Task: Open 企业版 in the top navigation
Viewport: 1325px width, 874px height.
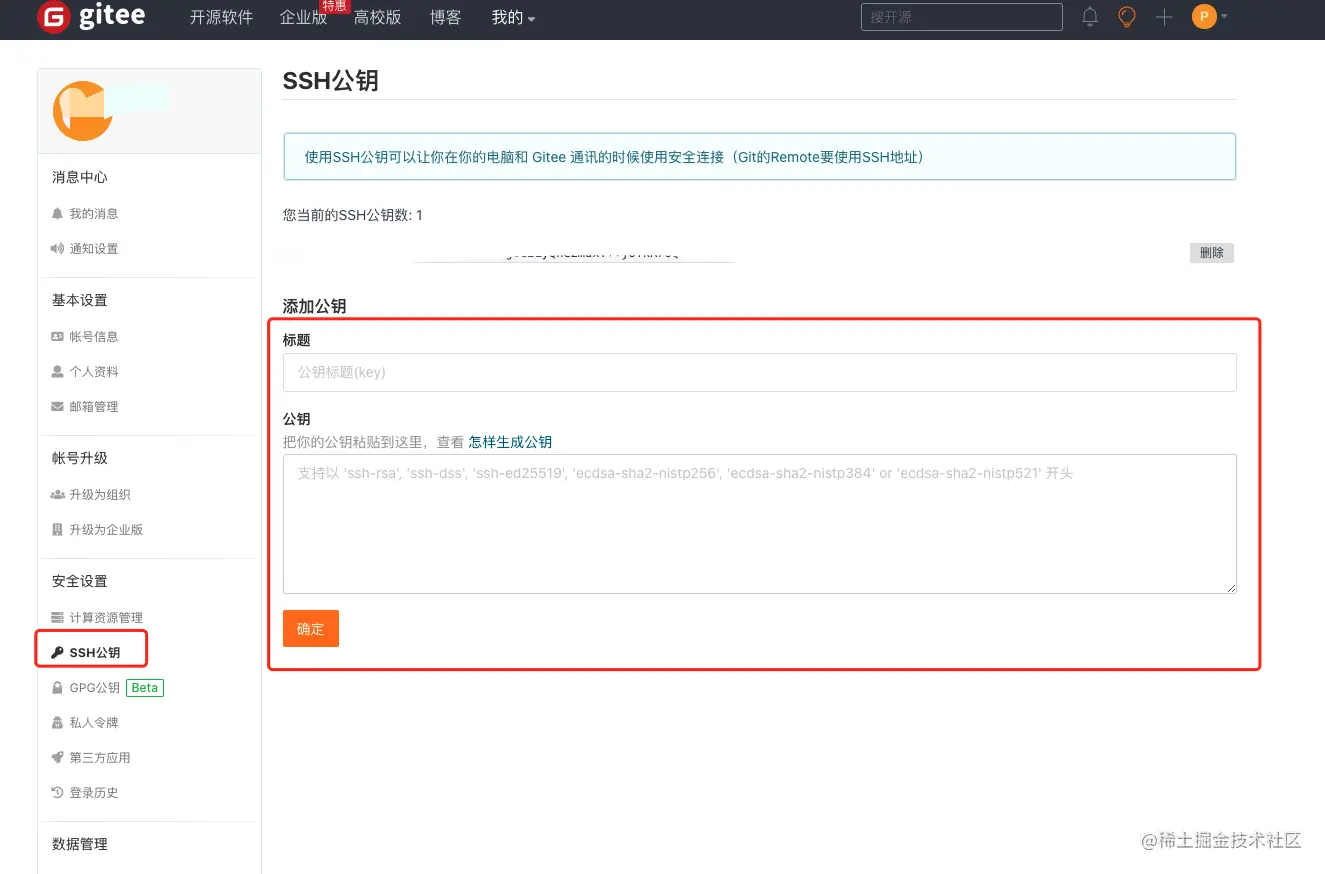Action: [x=303, y=18]
